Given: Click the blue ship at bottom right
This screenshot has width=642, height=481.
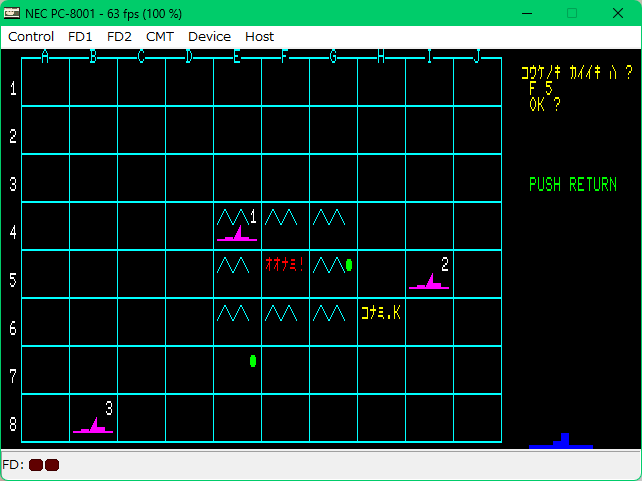Looking at the screenshot, I should tap(561, 440).
